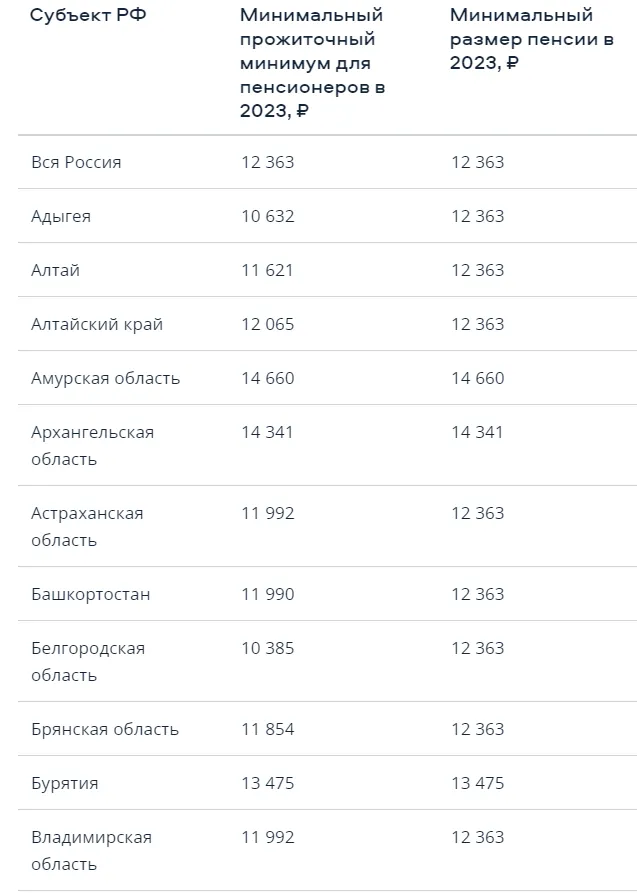Click the 'Алтай' region name
637x895 pixels.
point(55,270)
